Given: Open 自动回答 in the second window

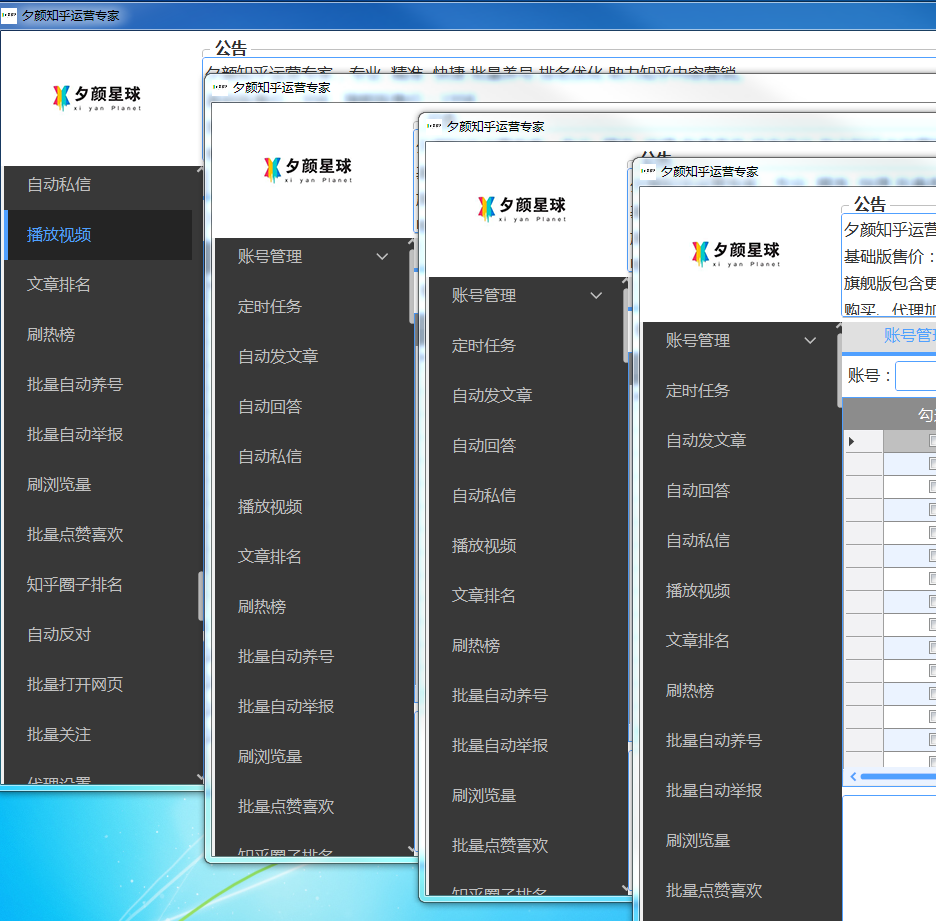Looking at the screenshot, I should pyautogui.click(x=270, y=406).
